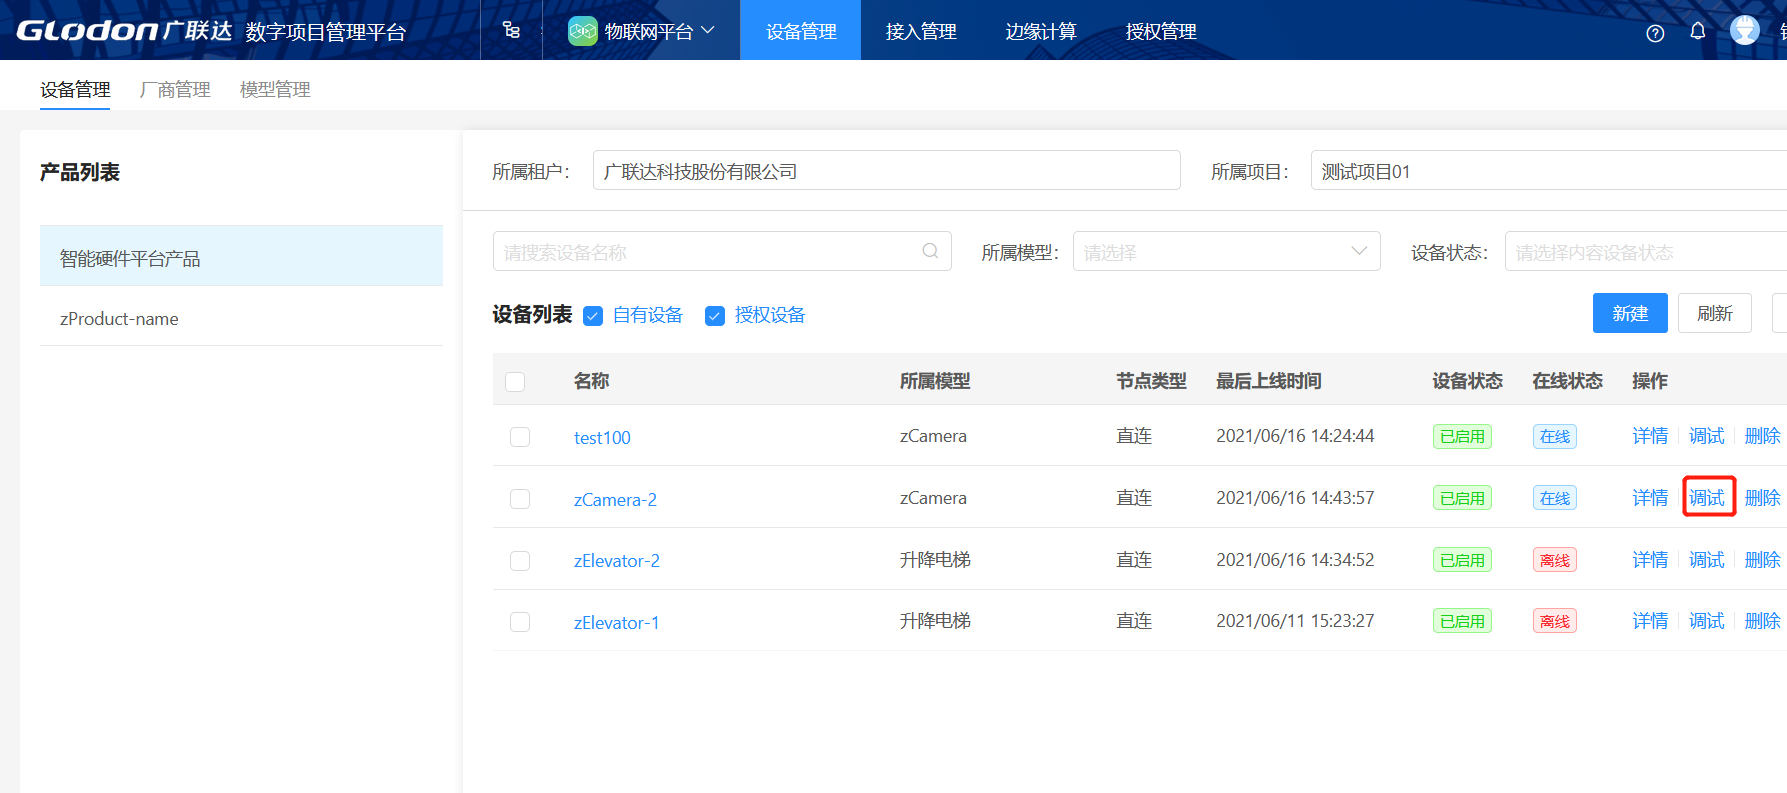The width and height of the screenshot is (1787, 793).
Task: Uncheck the 授权设备 checkbox
Action: point(715,316)
